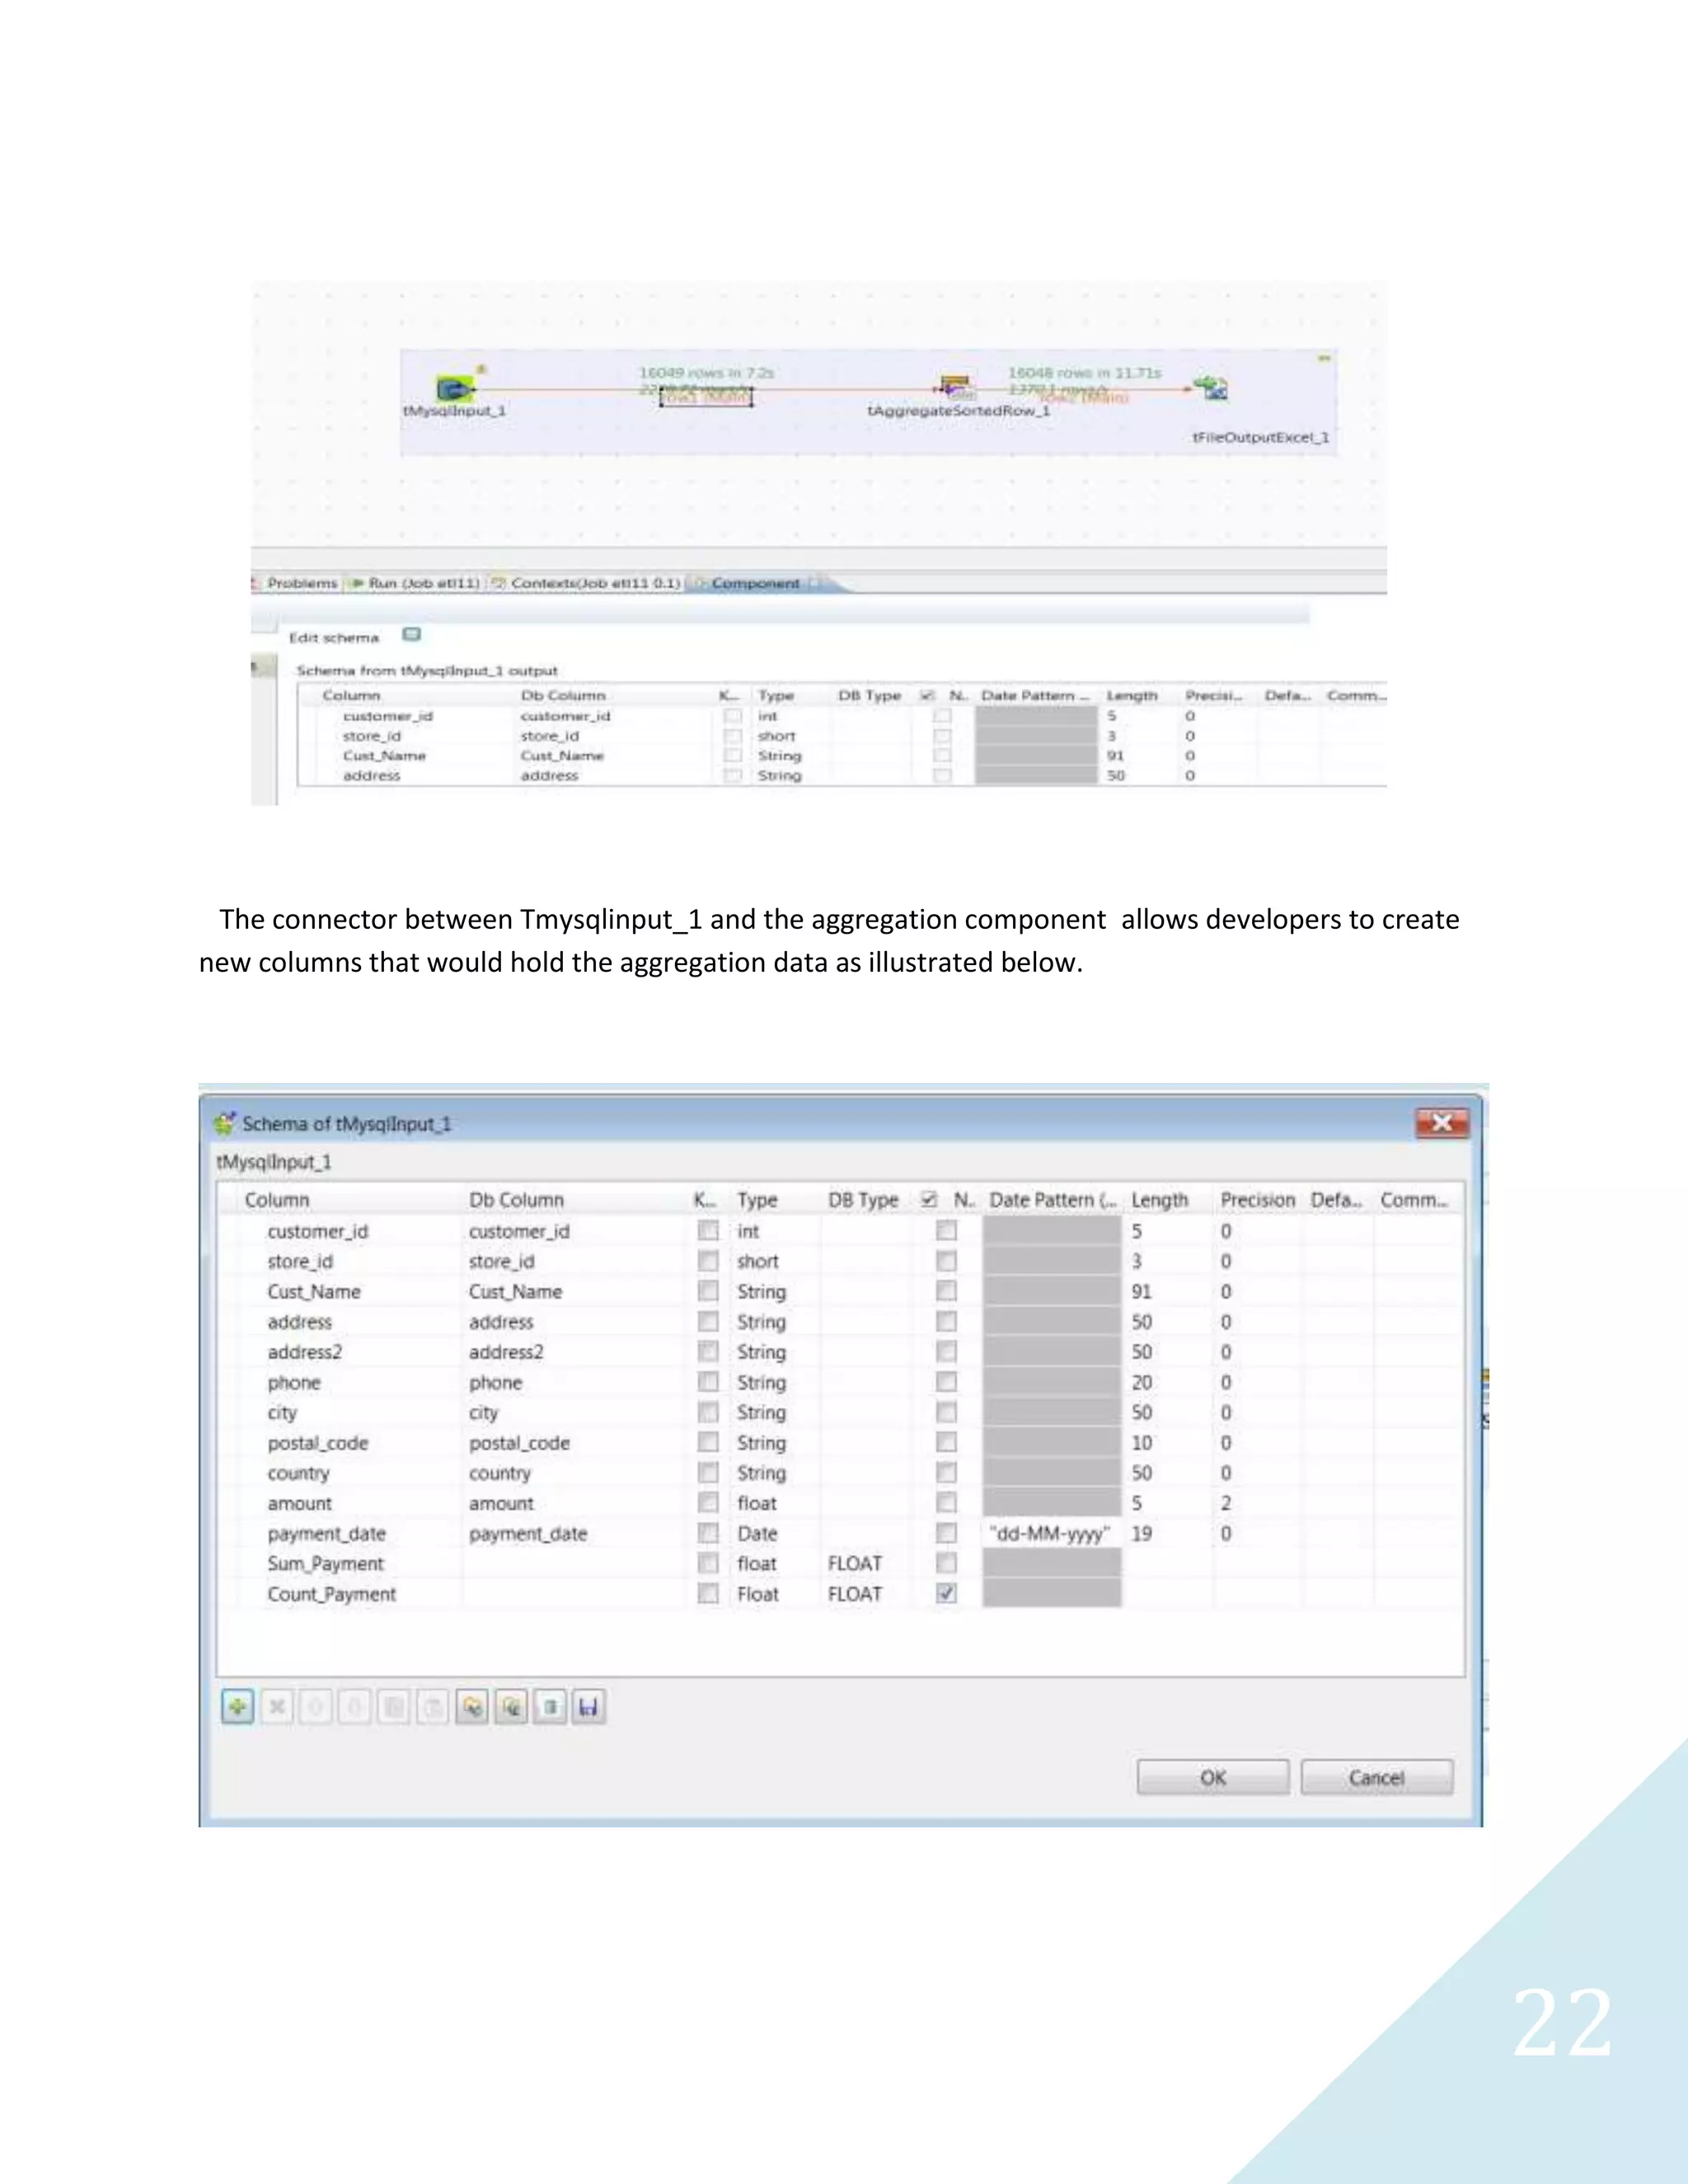
Task: Select the tMysqlInput_1 component icon
Action: coord(455,388)
